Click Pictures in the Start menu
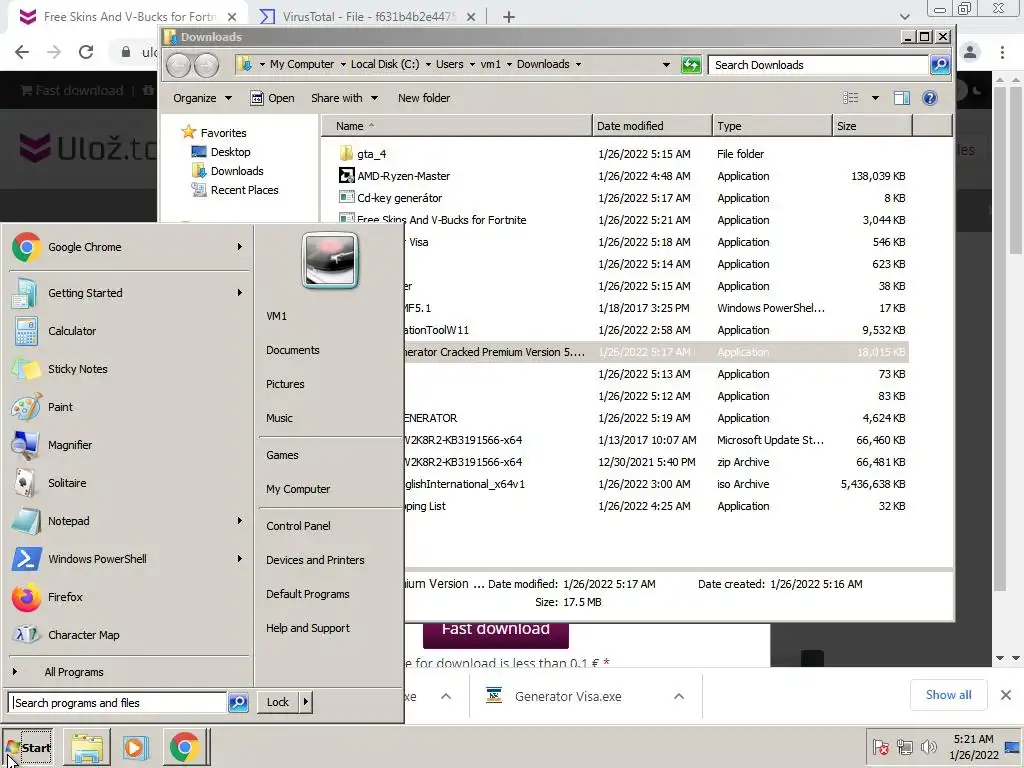Screen dimensions: 1024x768 point(285,384)
